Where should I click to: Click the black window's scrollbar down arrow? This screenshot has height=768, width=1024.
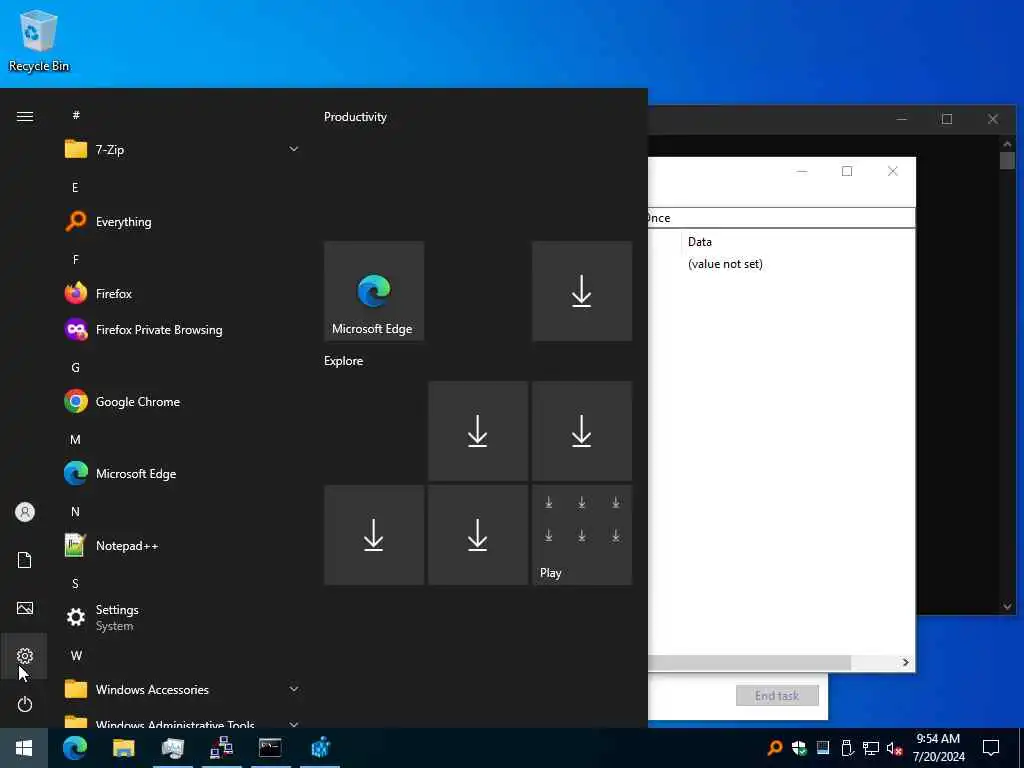coord(1007,607)
